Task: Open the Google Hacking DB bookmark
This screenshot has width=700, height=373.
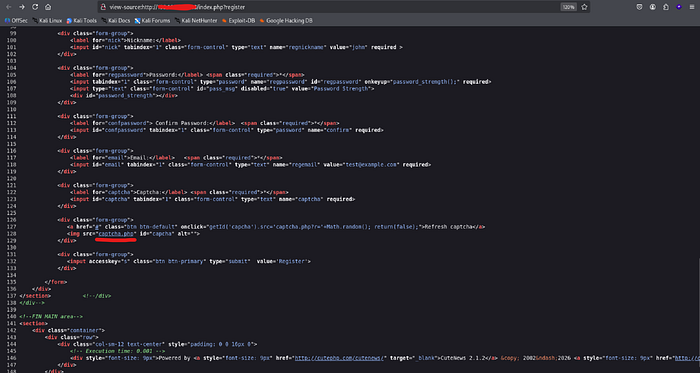Action: (x=286, y=21)
